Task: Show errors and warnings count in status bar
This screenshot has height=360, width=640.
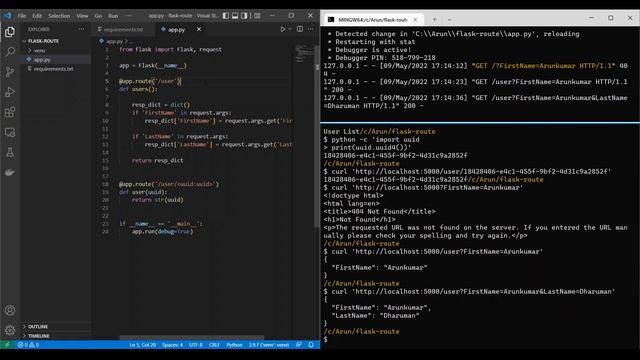Action: point(28,345)
